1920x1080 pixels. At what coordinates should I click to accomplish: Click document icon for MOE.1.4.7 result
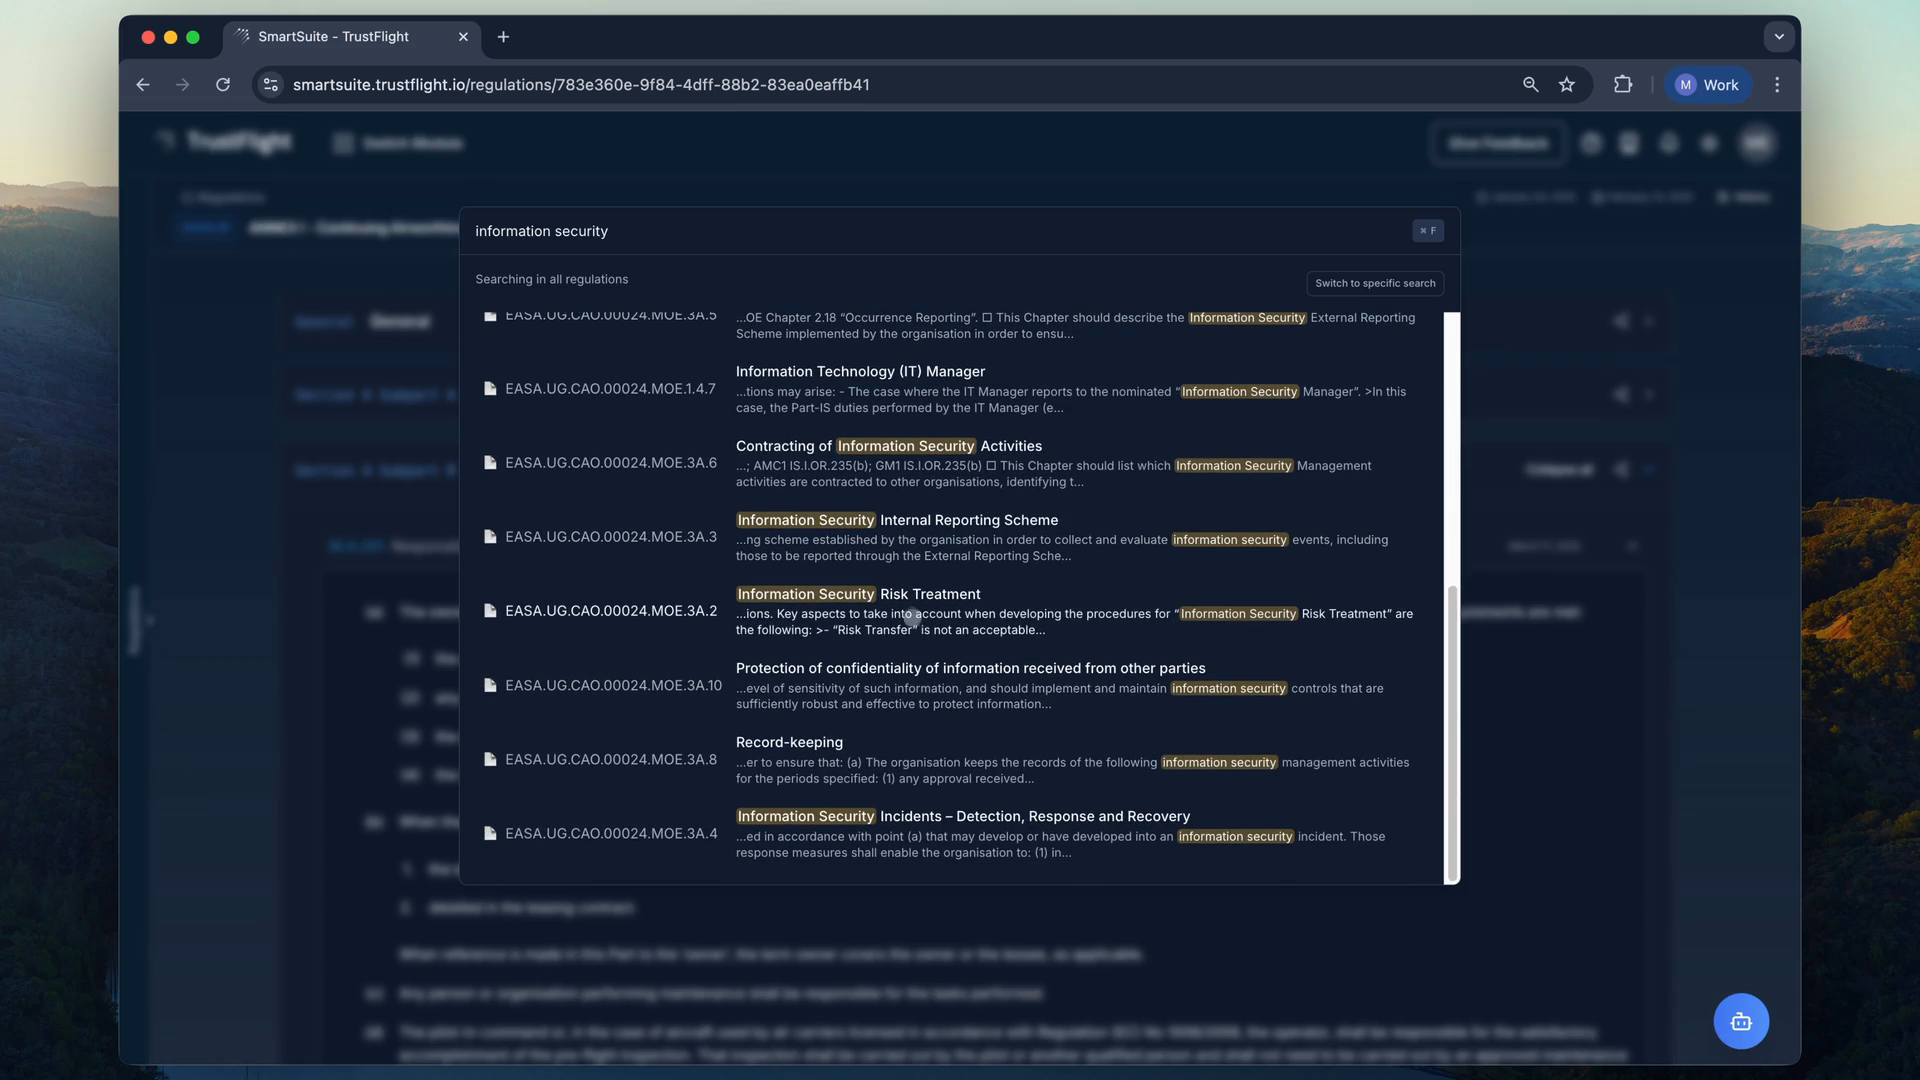pyautogui.click(x=490, y=389)
